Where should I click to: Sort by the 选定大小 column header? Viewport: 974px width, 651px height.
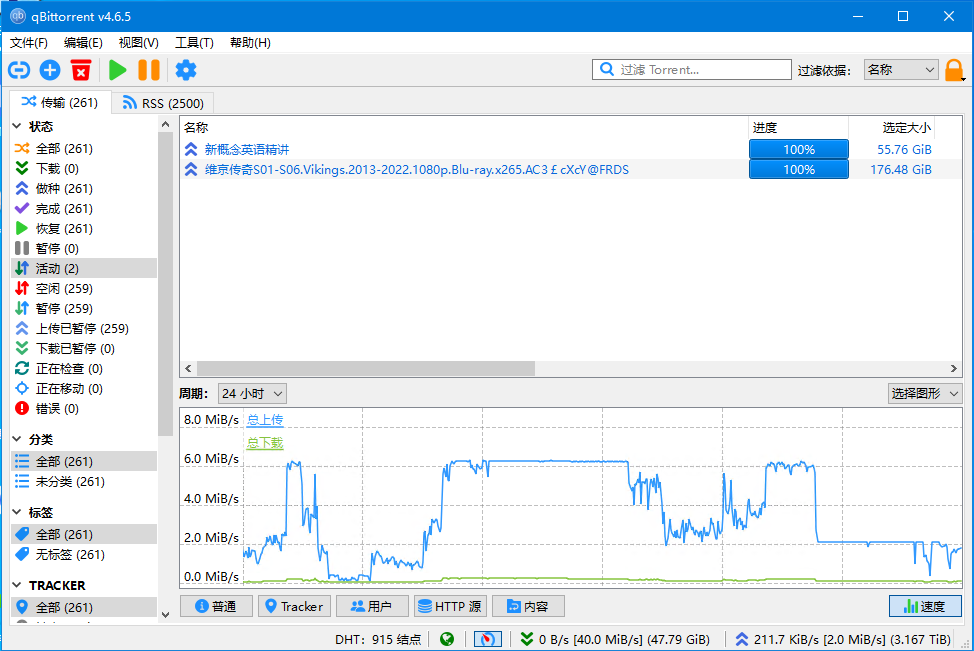click(x=892, y=127)
